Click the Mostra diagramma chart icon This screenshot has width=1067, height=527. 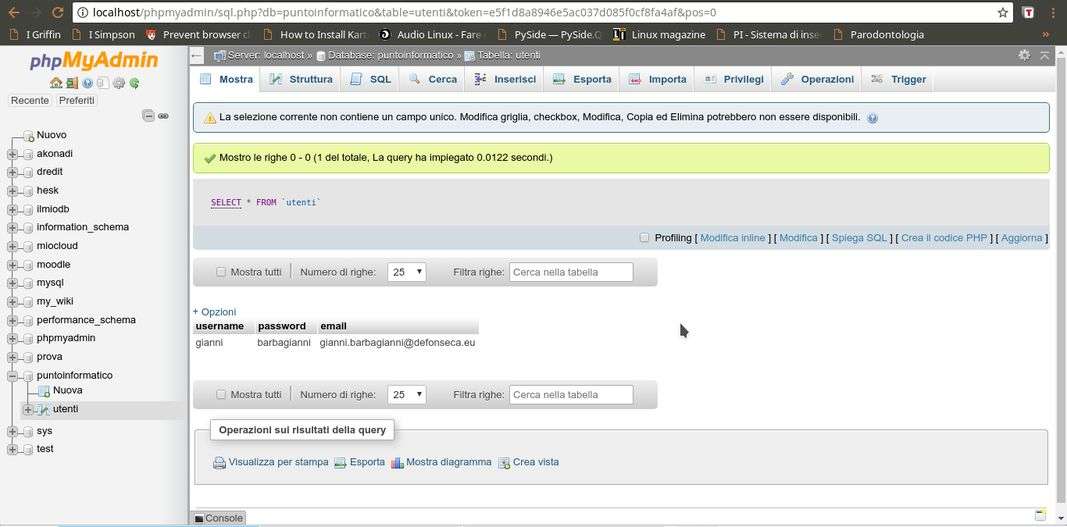coord(397,463)
